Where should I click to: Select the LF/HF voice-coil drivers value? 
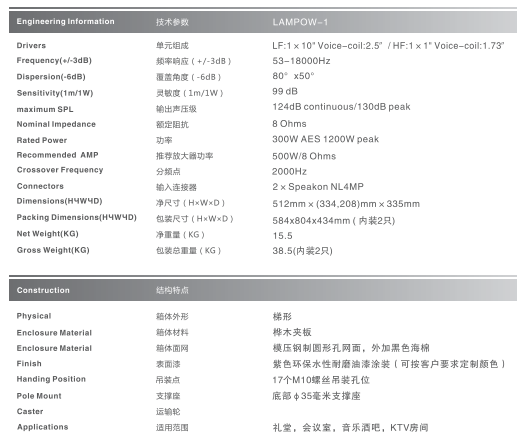[x=388, y=45]
